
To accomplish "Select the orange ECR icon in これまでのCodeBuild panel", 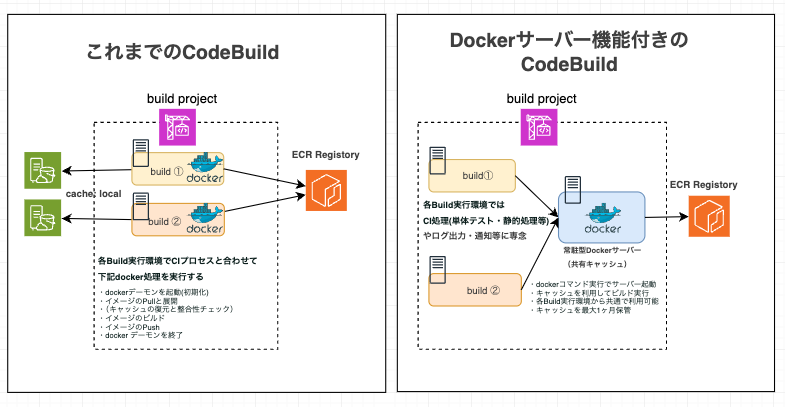I will pyautogui.click(x=326, y=190).
